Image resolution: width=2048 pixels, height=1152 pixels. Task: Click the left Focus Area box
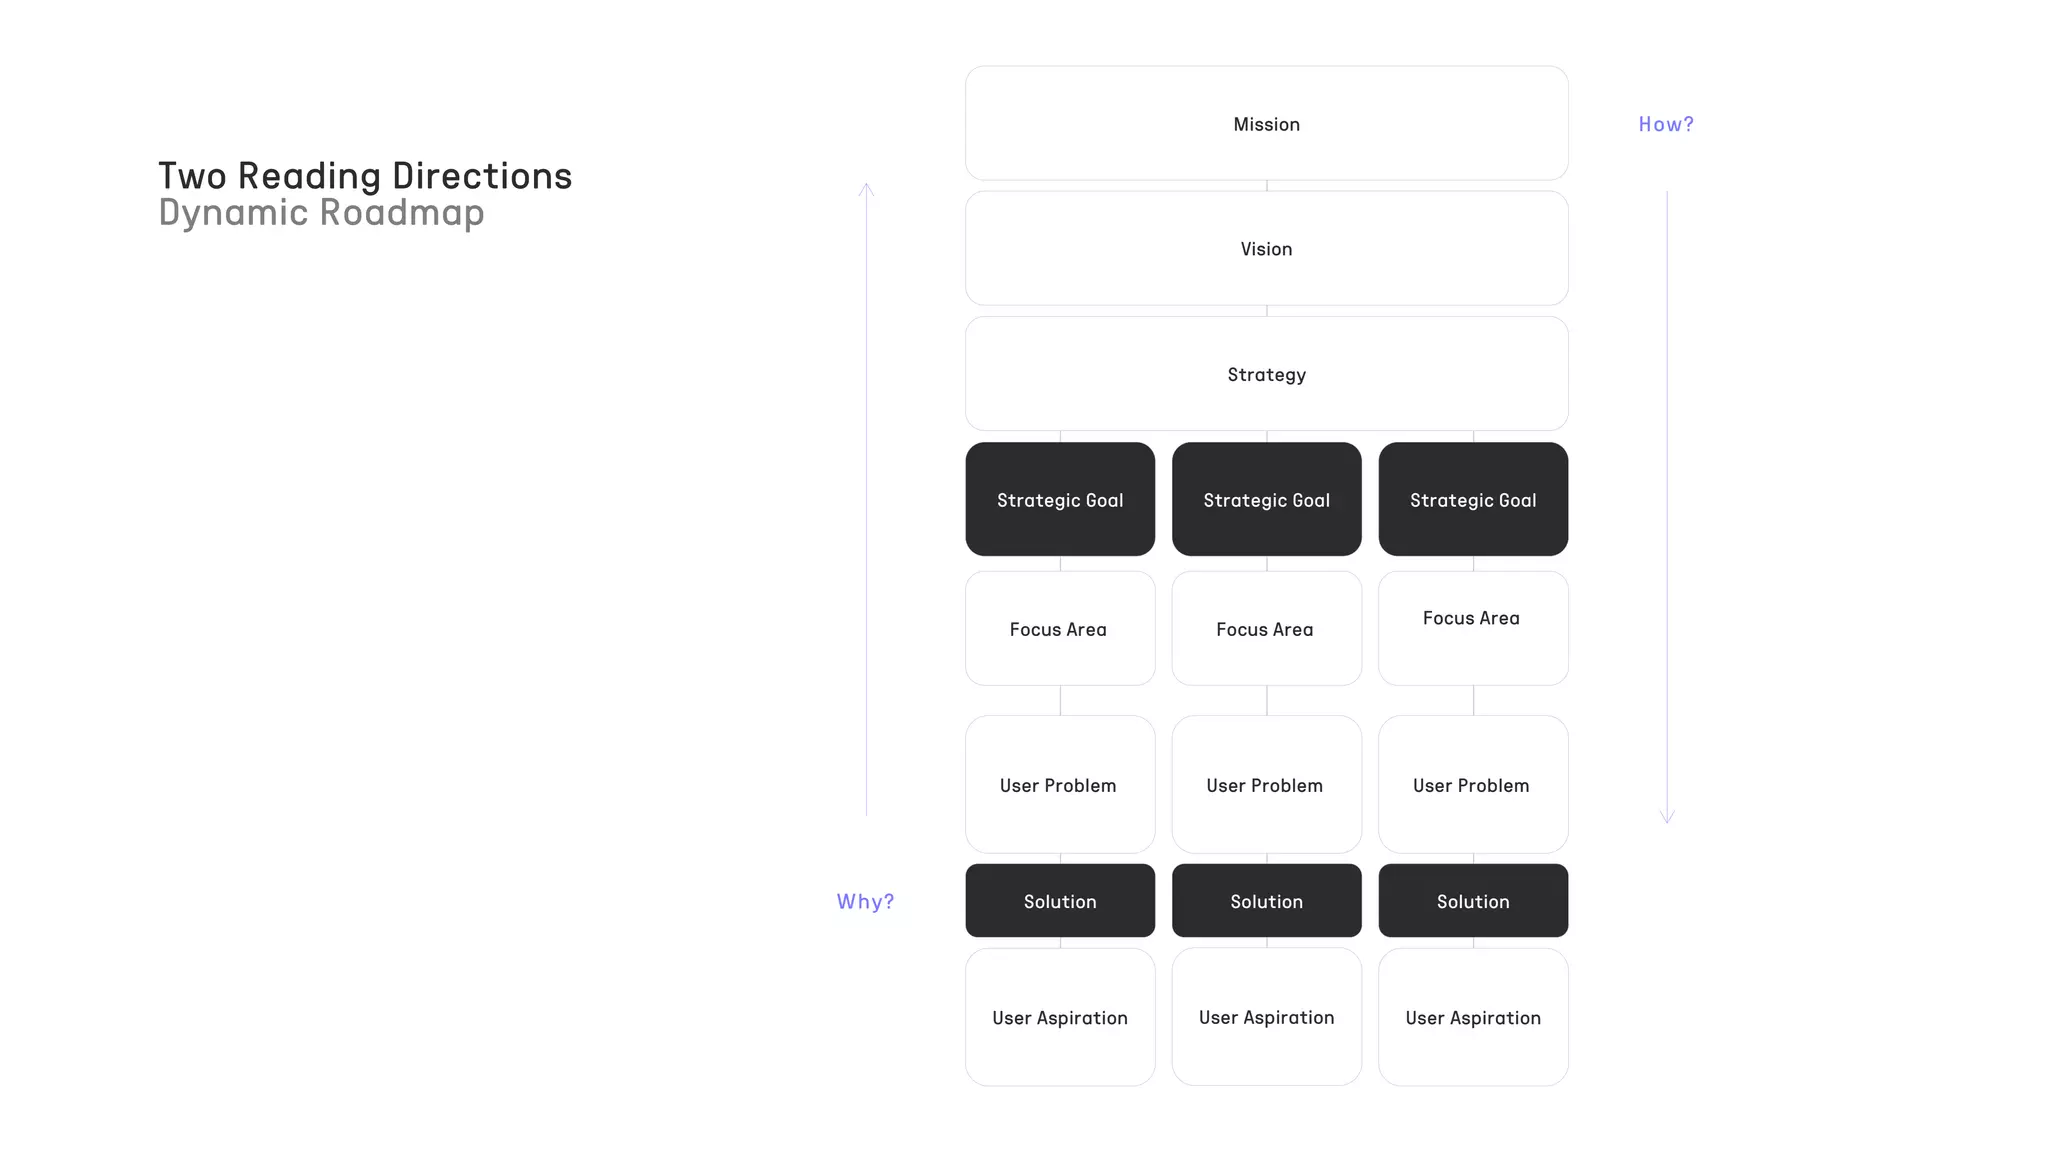1060,629
